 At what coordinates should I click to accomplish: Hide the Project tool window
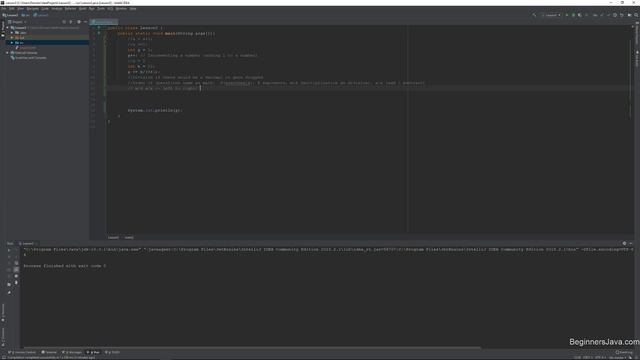[x=85, y=22]
